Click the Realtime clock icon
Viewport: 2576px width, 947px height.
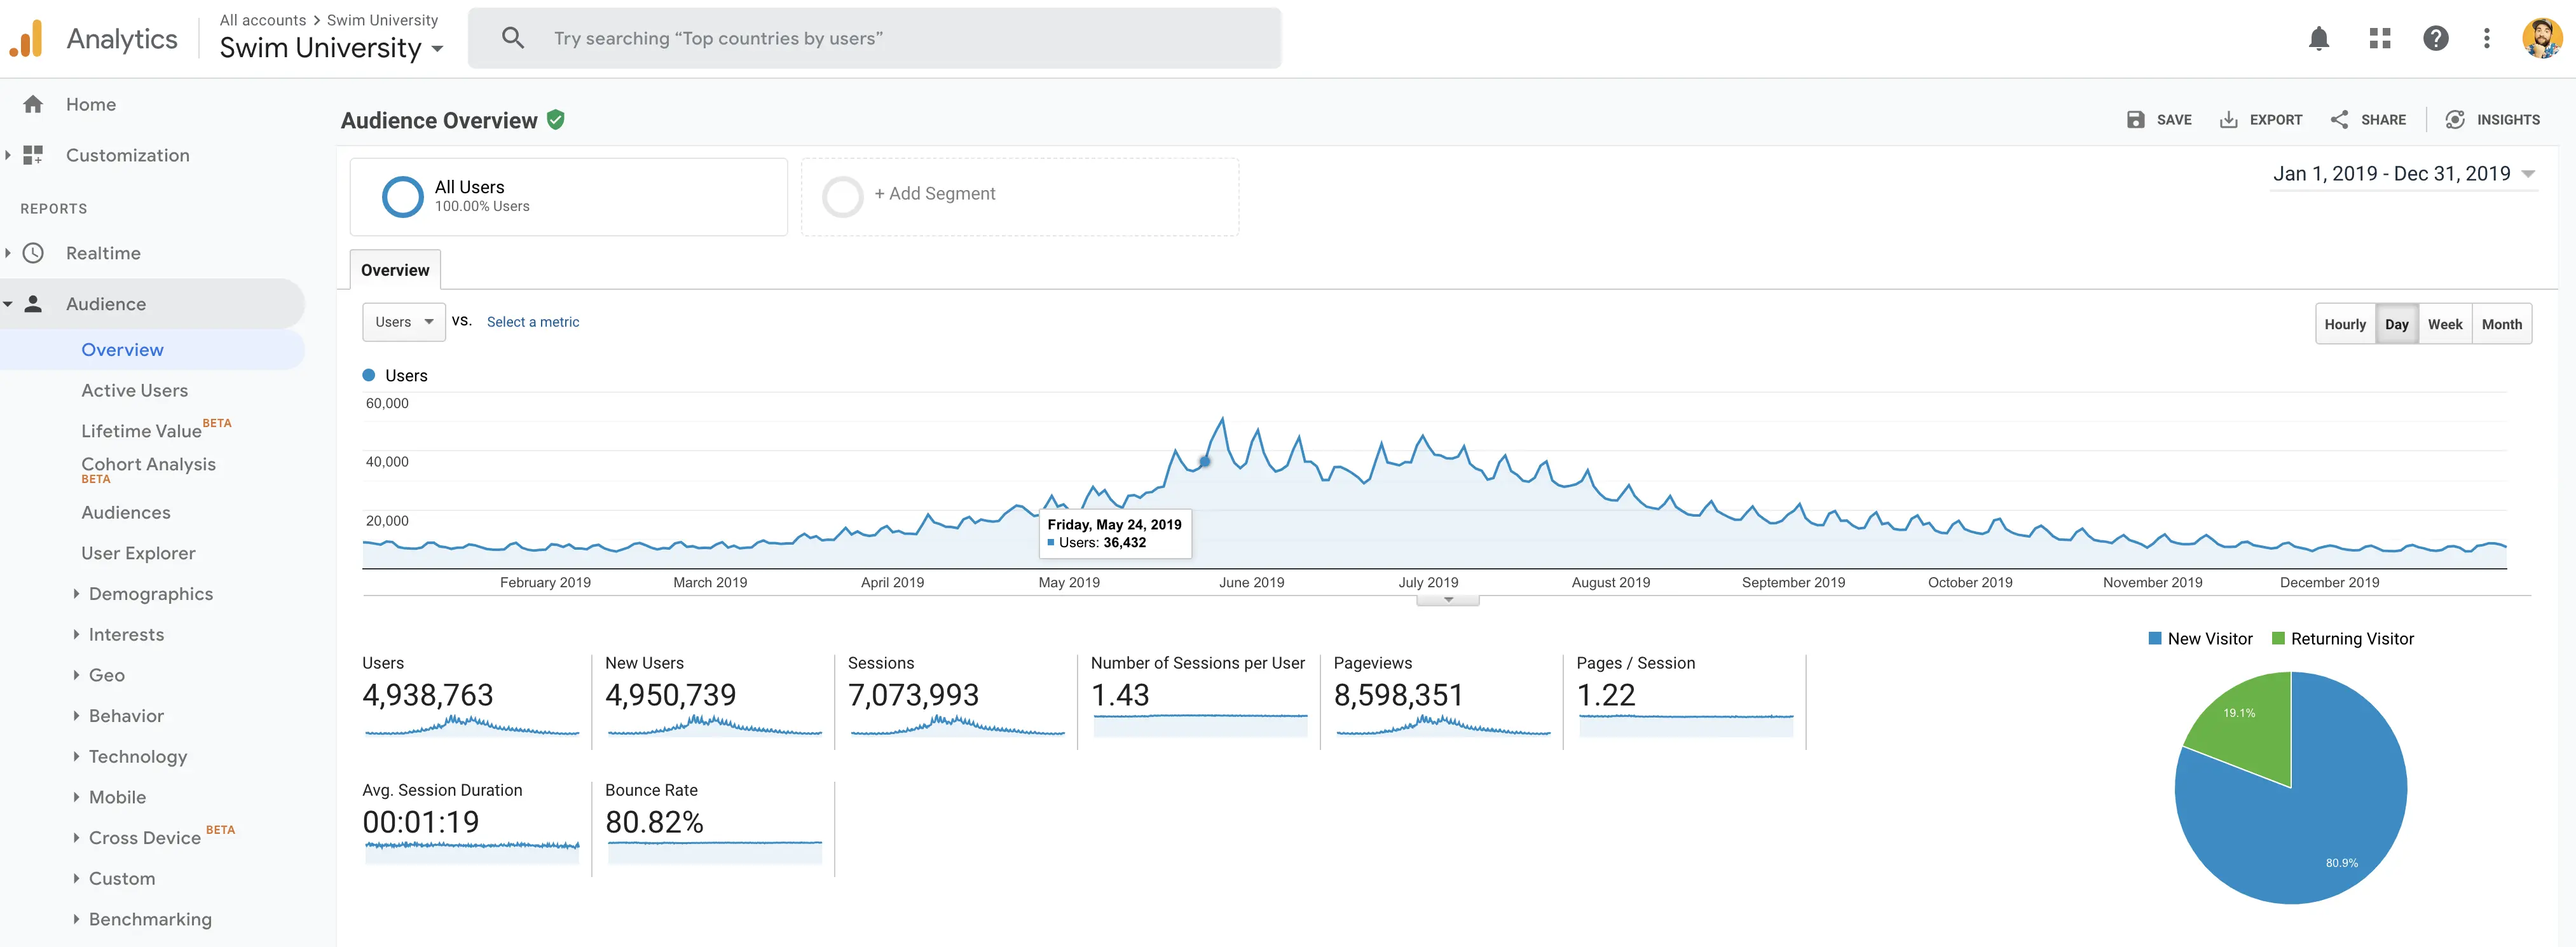[x=33, y=253]
